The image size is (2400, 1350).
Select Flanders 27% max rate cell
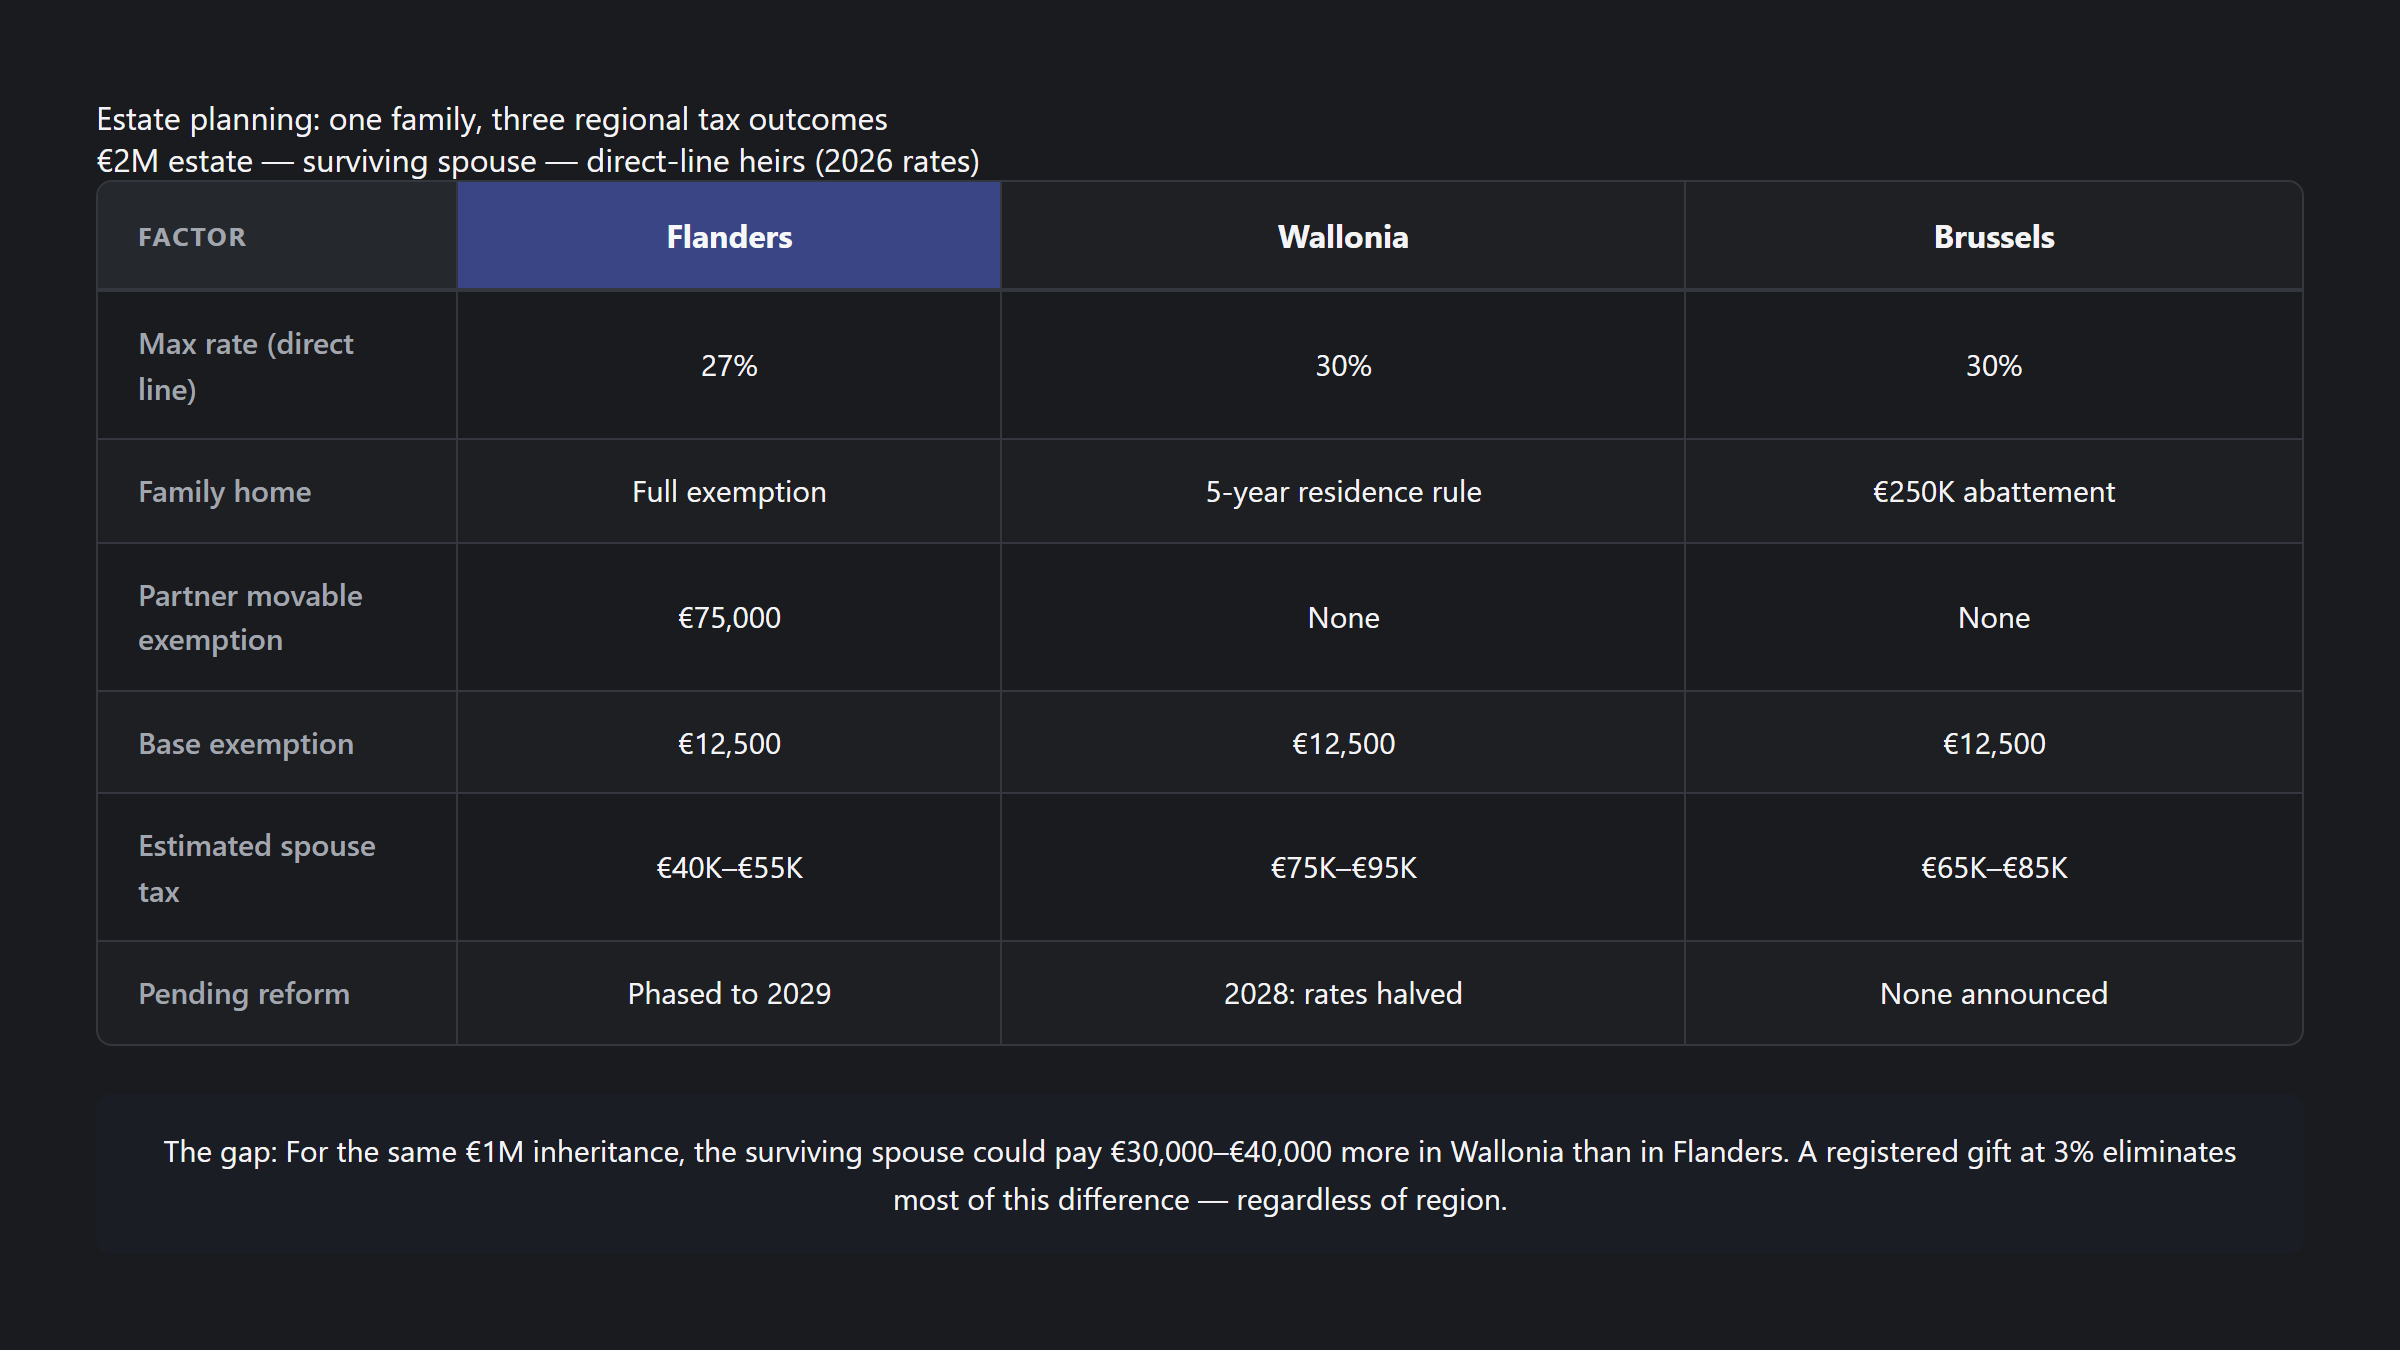point(729,366)
